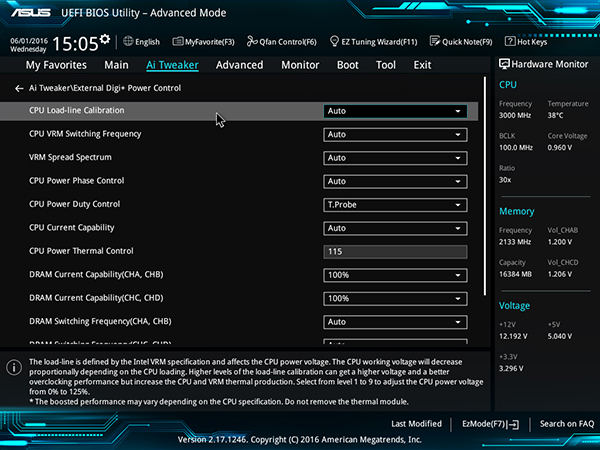Click Memory Frequency value 2133 MHz
This screenshot has height=450, width=600.
tap(515, 242)
